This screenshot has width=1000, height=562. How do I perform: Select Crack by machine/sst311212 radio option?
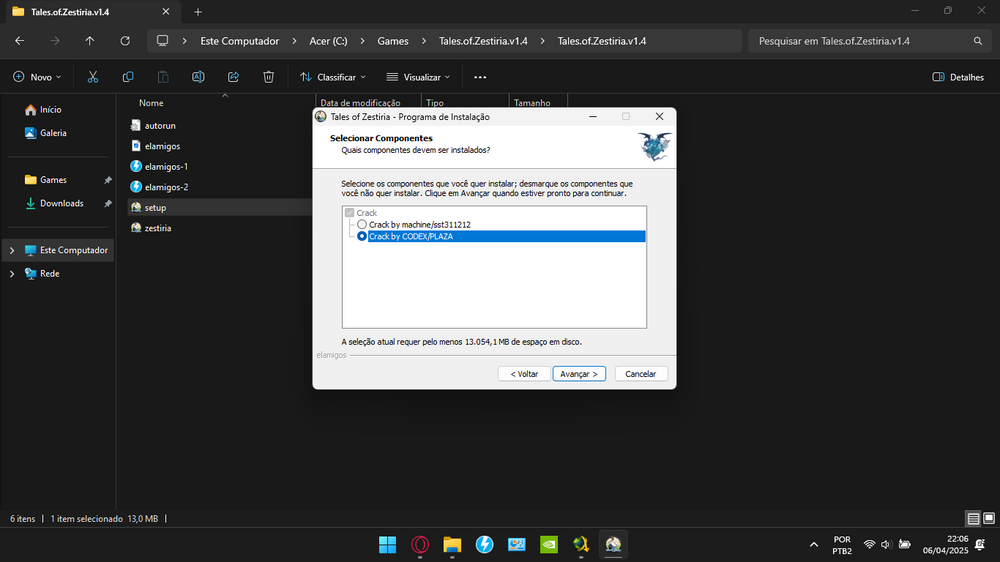click(x=362, y=225)
